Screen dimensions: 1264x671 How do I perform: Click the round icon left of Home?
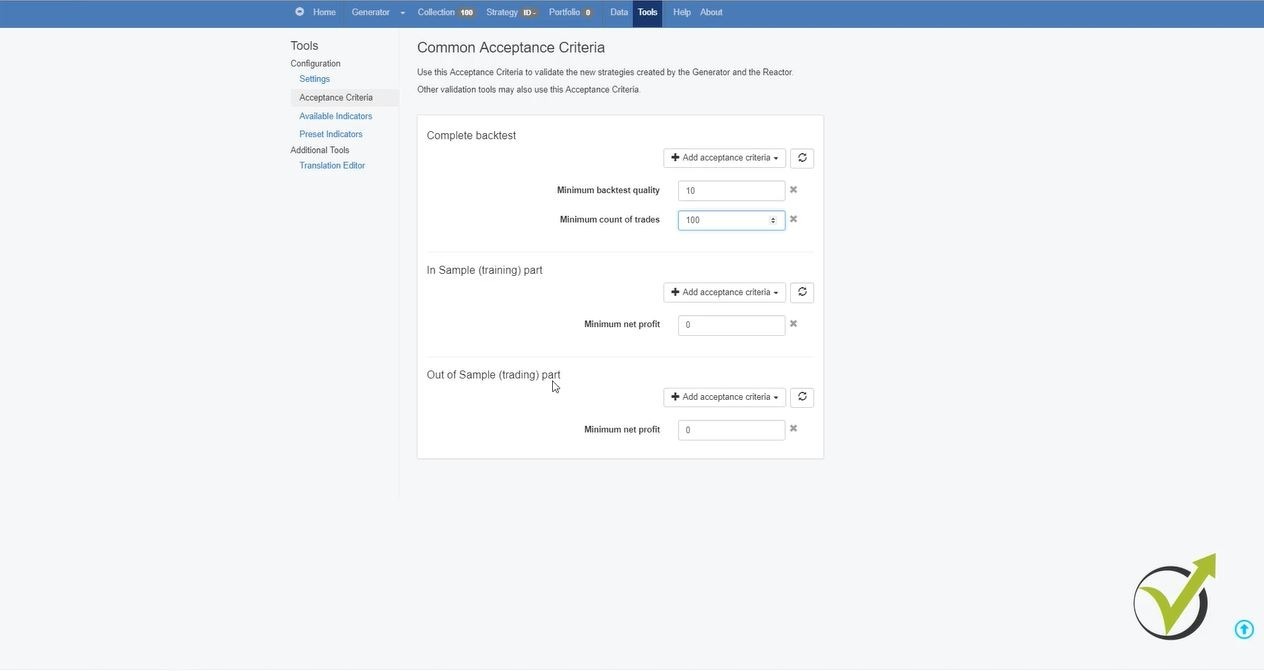[299, 12]
